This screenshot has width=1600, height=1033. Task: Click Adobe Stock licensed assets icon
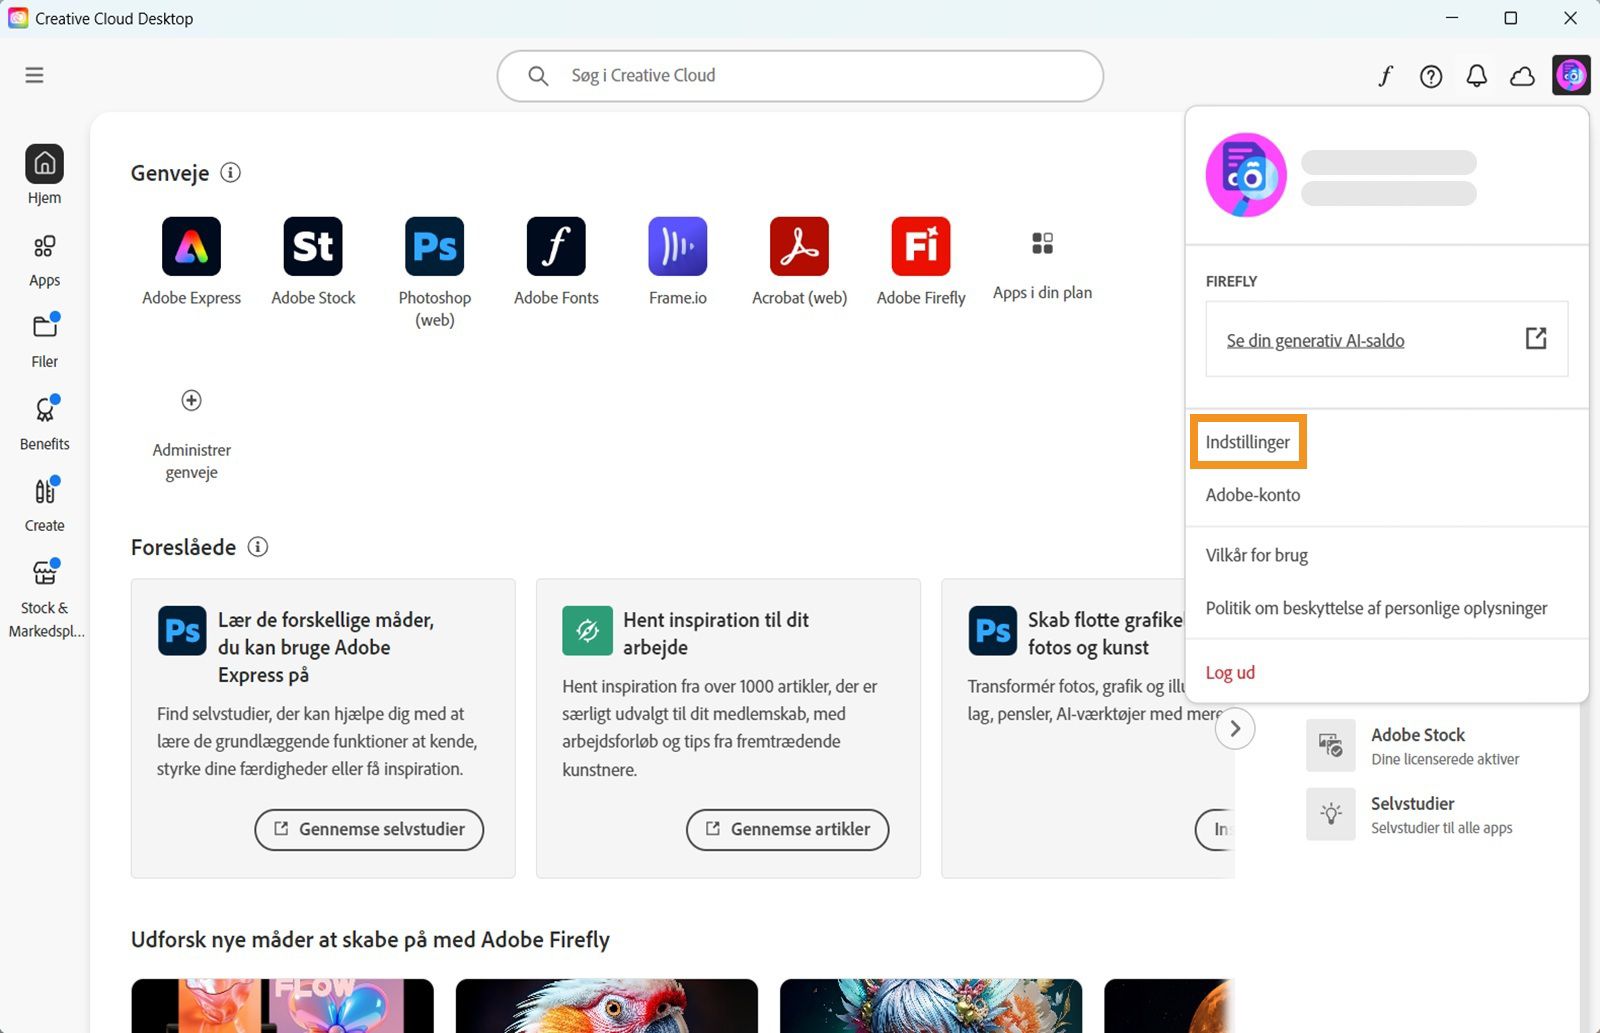tap(1330, 745)
